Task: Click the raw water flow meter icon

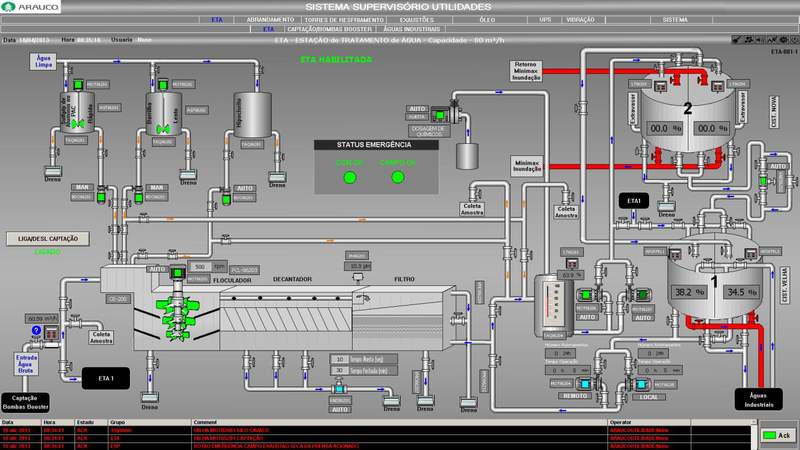Action: [x=51, y=334]
